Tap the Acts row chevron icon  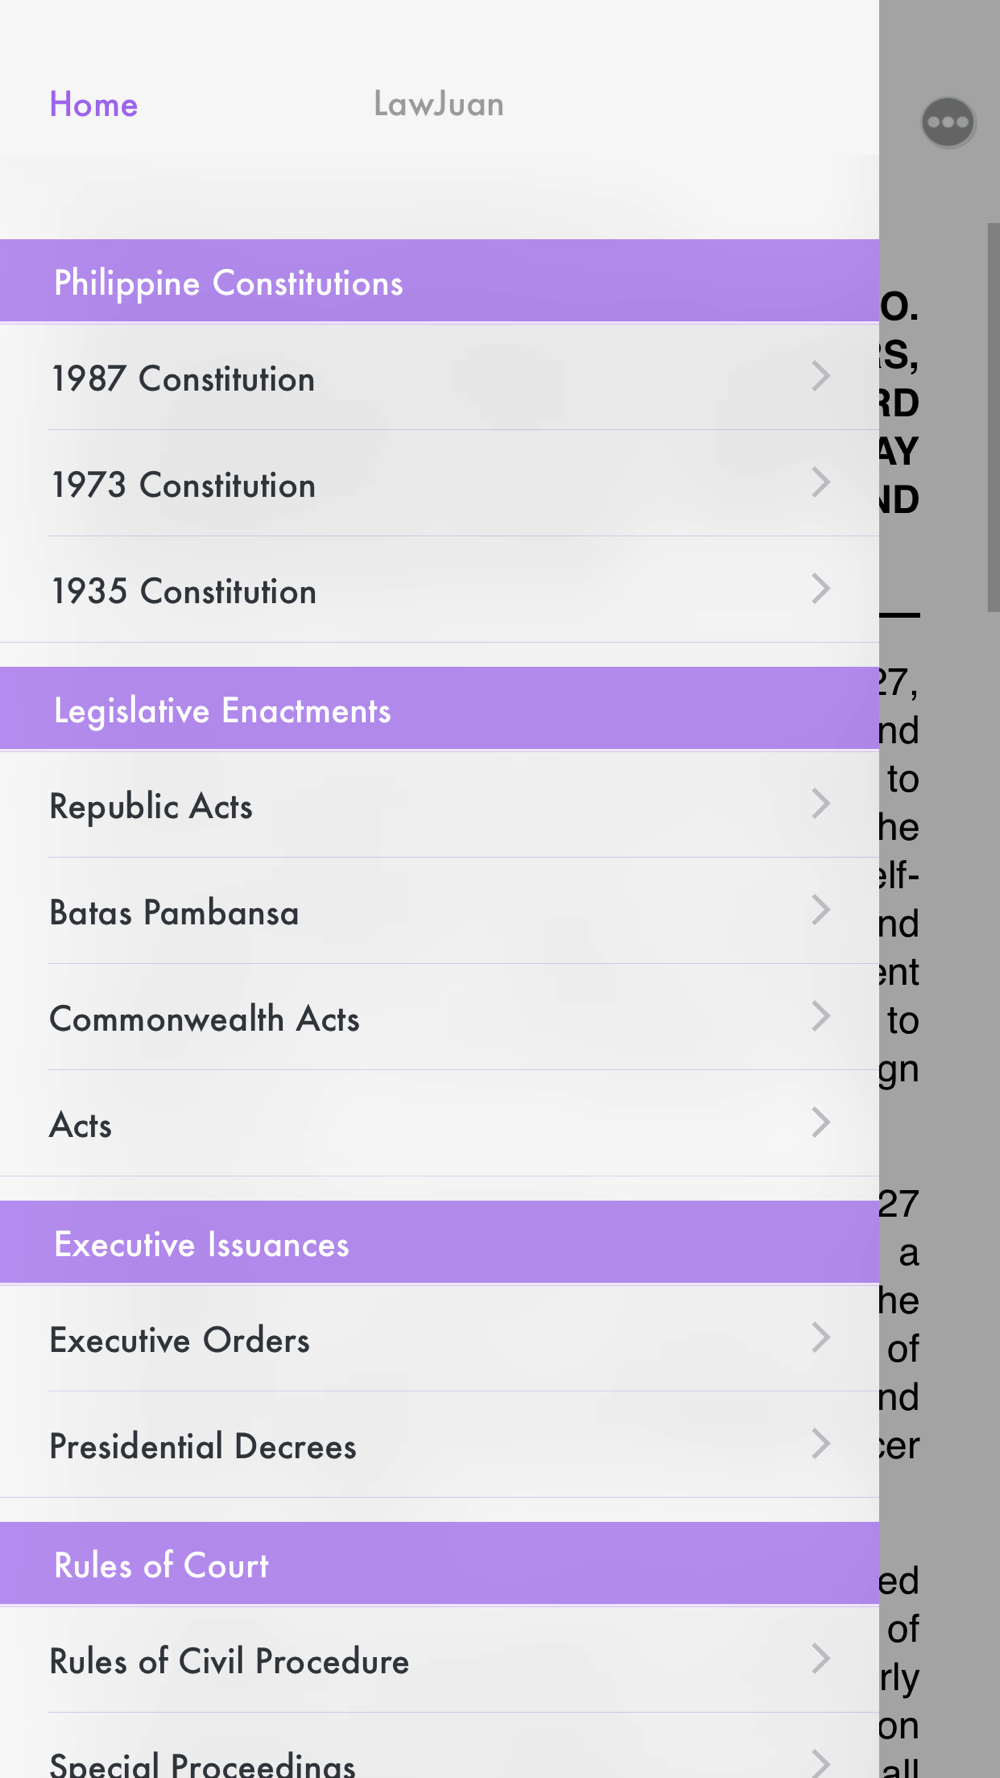coord(821,1123)
